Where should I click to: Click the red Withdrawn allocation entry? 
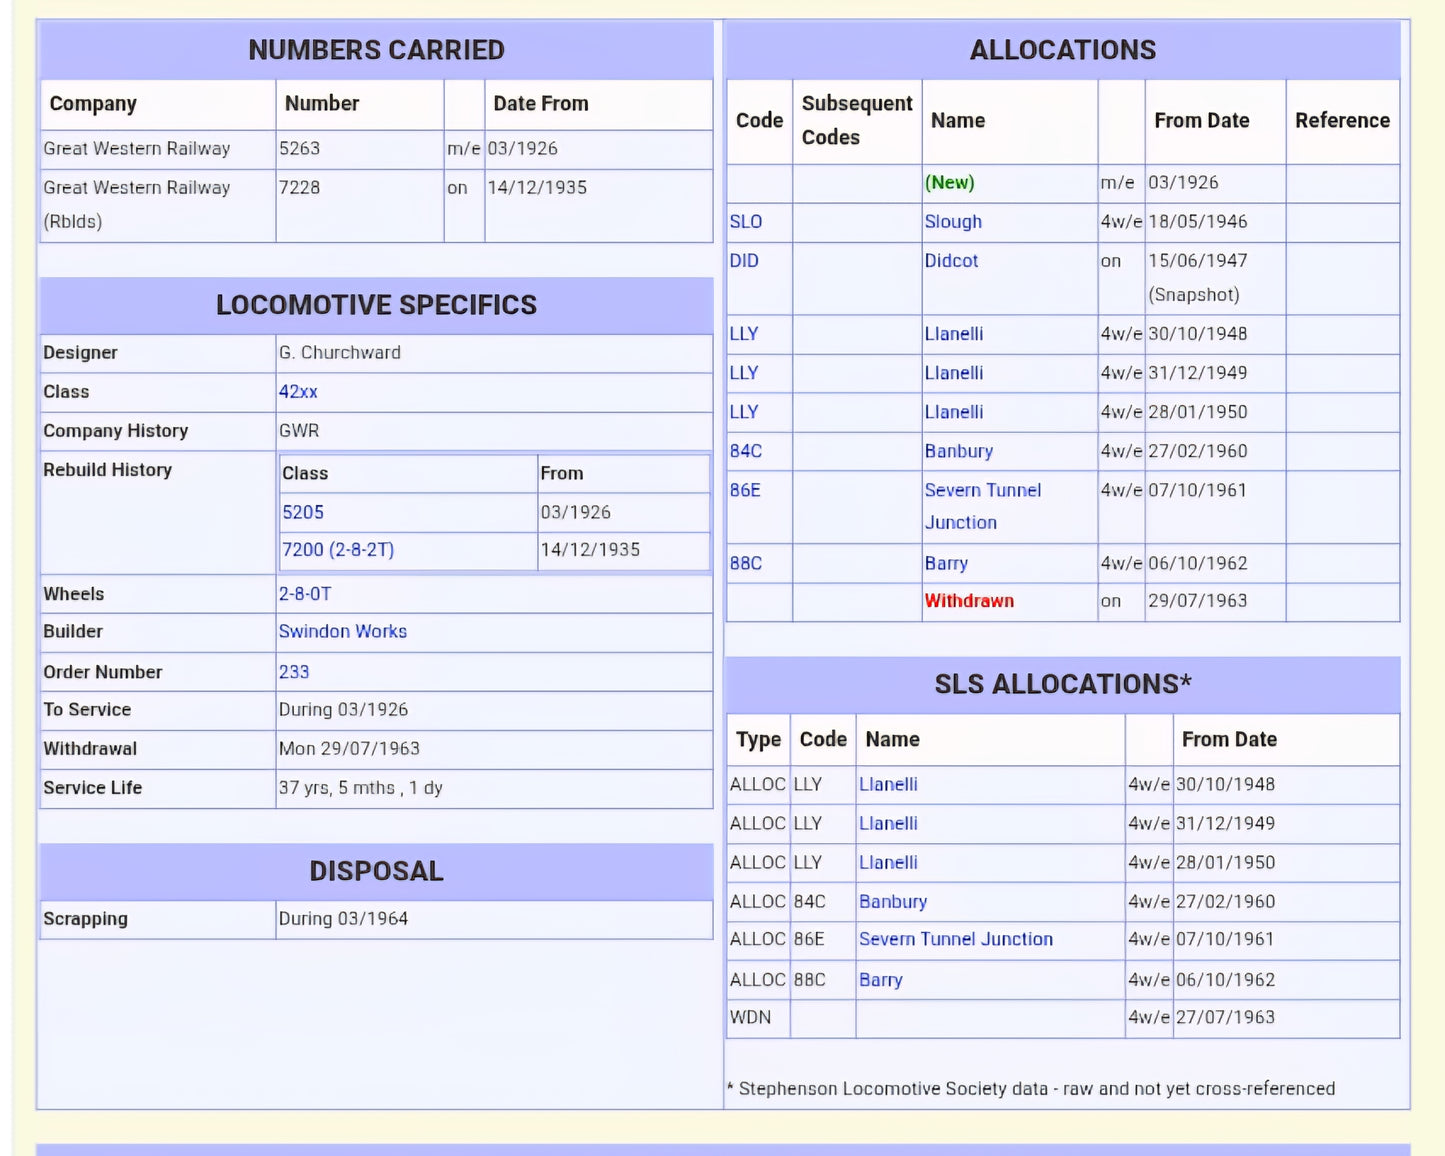969,601
